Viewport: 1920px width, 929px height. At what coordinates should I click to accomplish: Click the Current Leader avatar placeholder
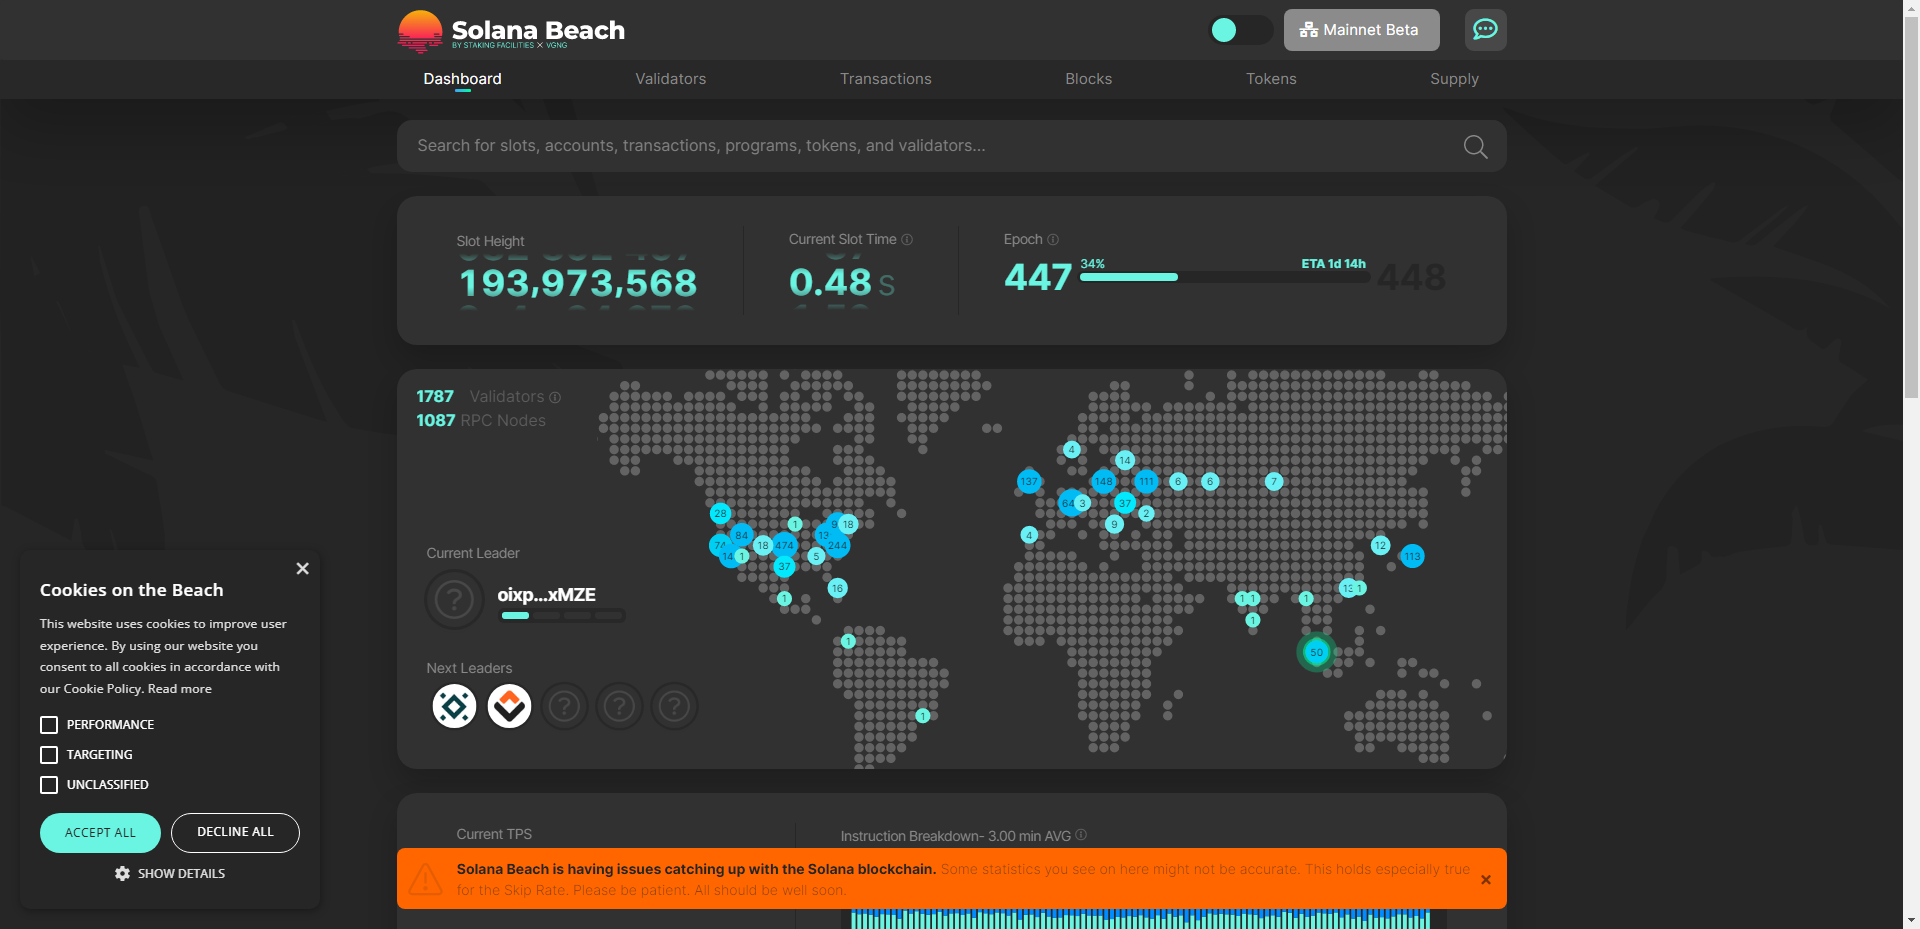tap(454, 599)
